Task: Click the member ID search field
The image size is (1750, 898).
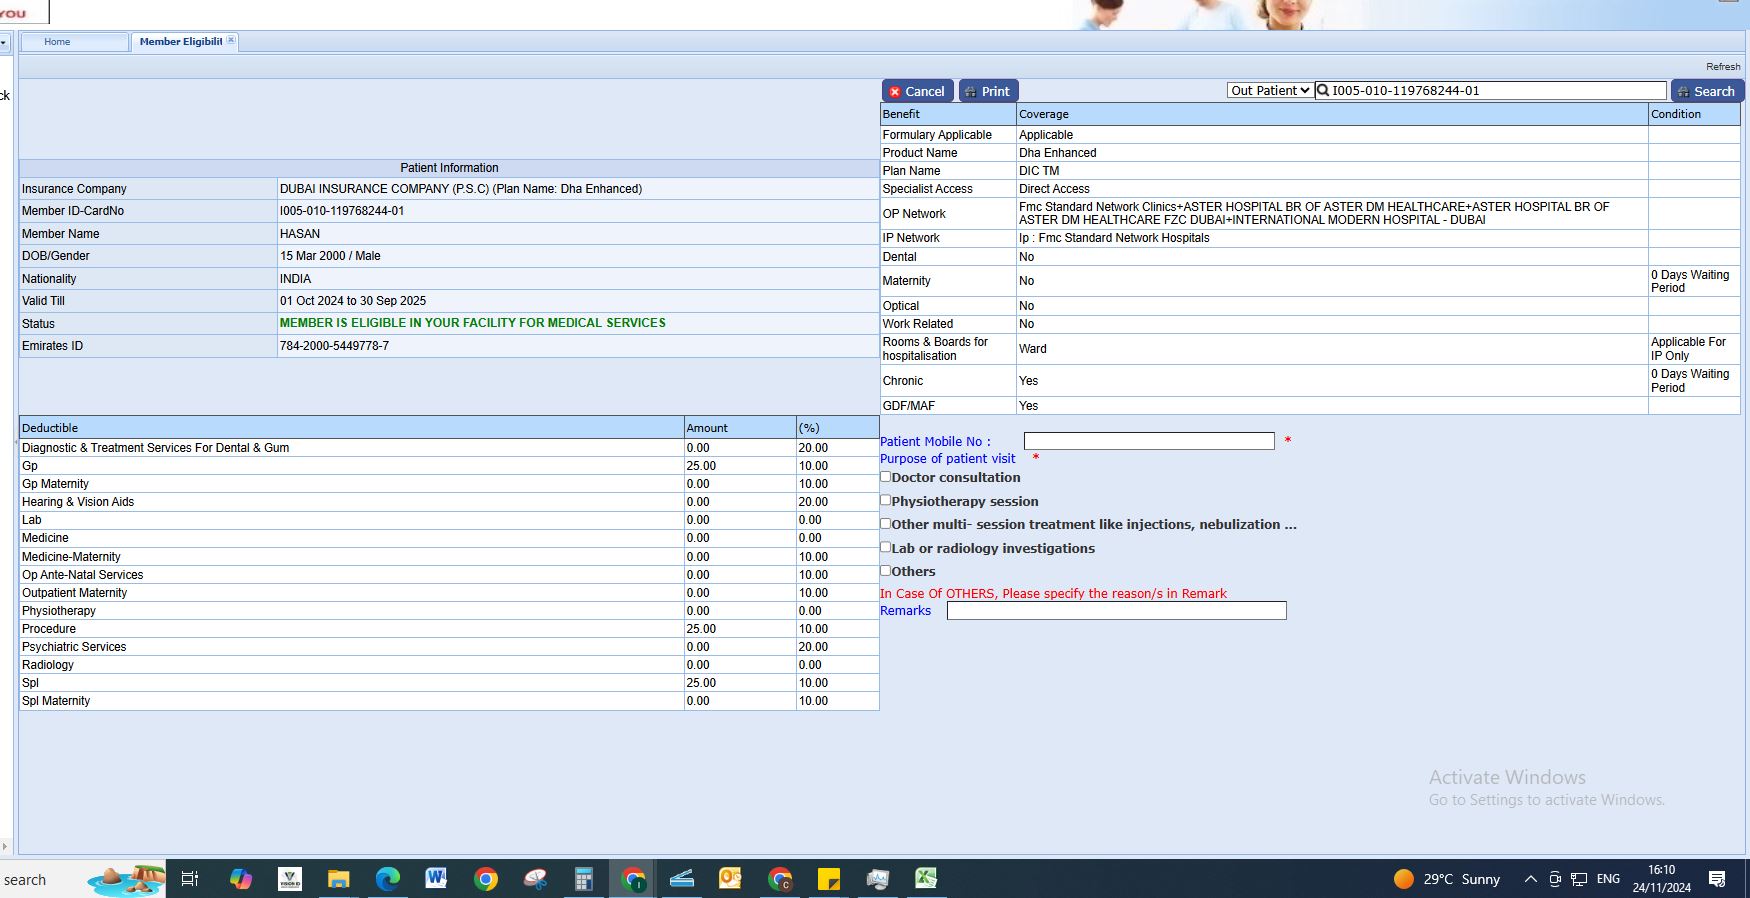Action: click(x=1496, y=90)
